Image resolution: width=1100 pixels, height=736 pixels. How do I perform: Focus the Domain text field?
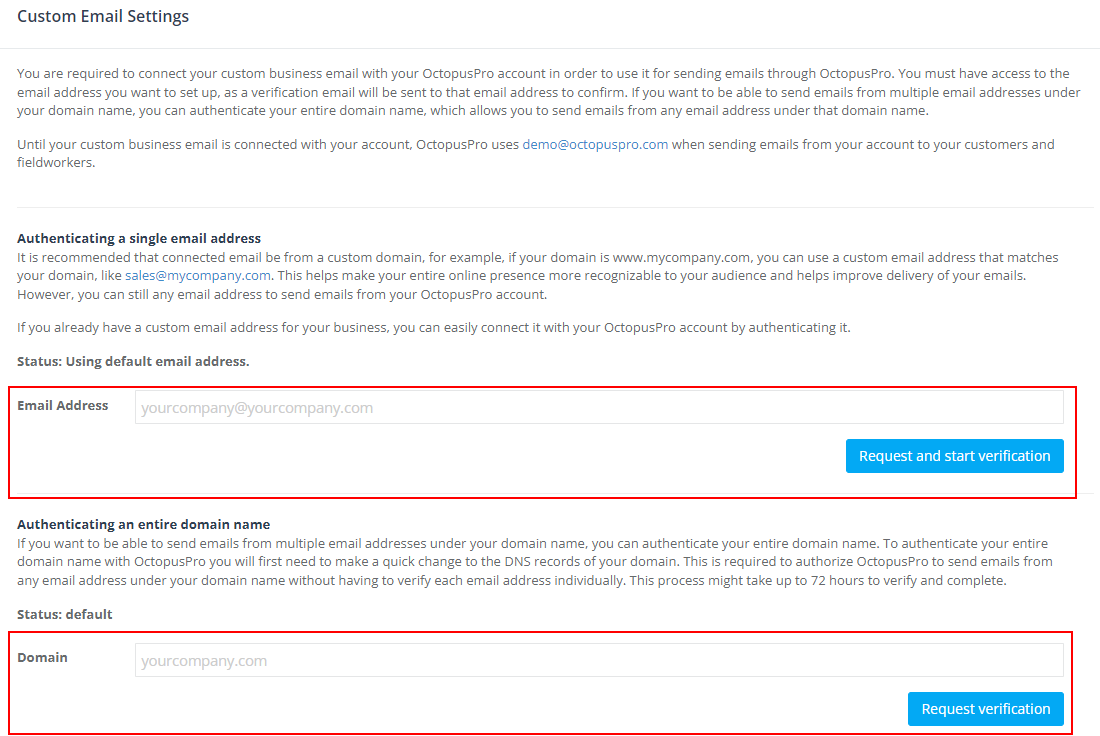pos(599,660)
